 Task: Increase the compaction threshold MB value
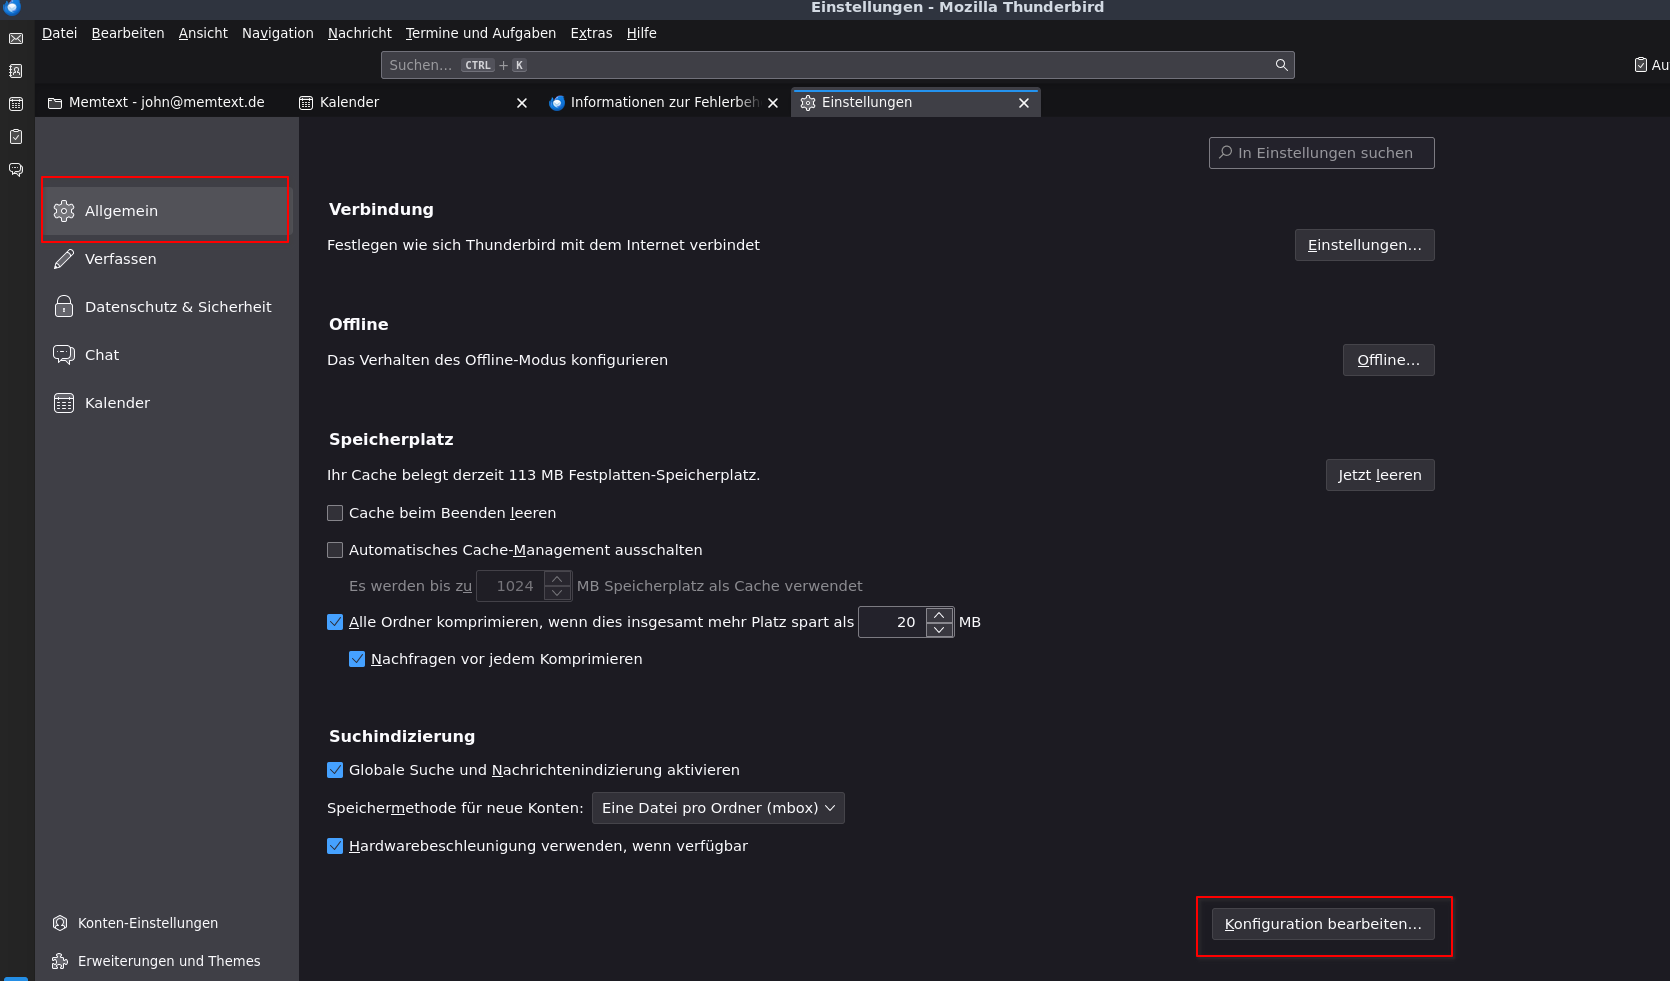click(939, 615)
